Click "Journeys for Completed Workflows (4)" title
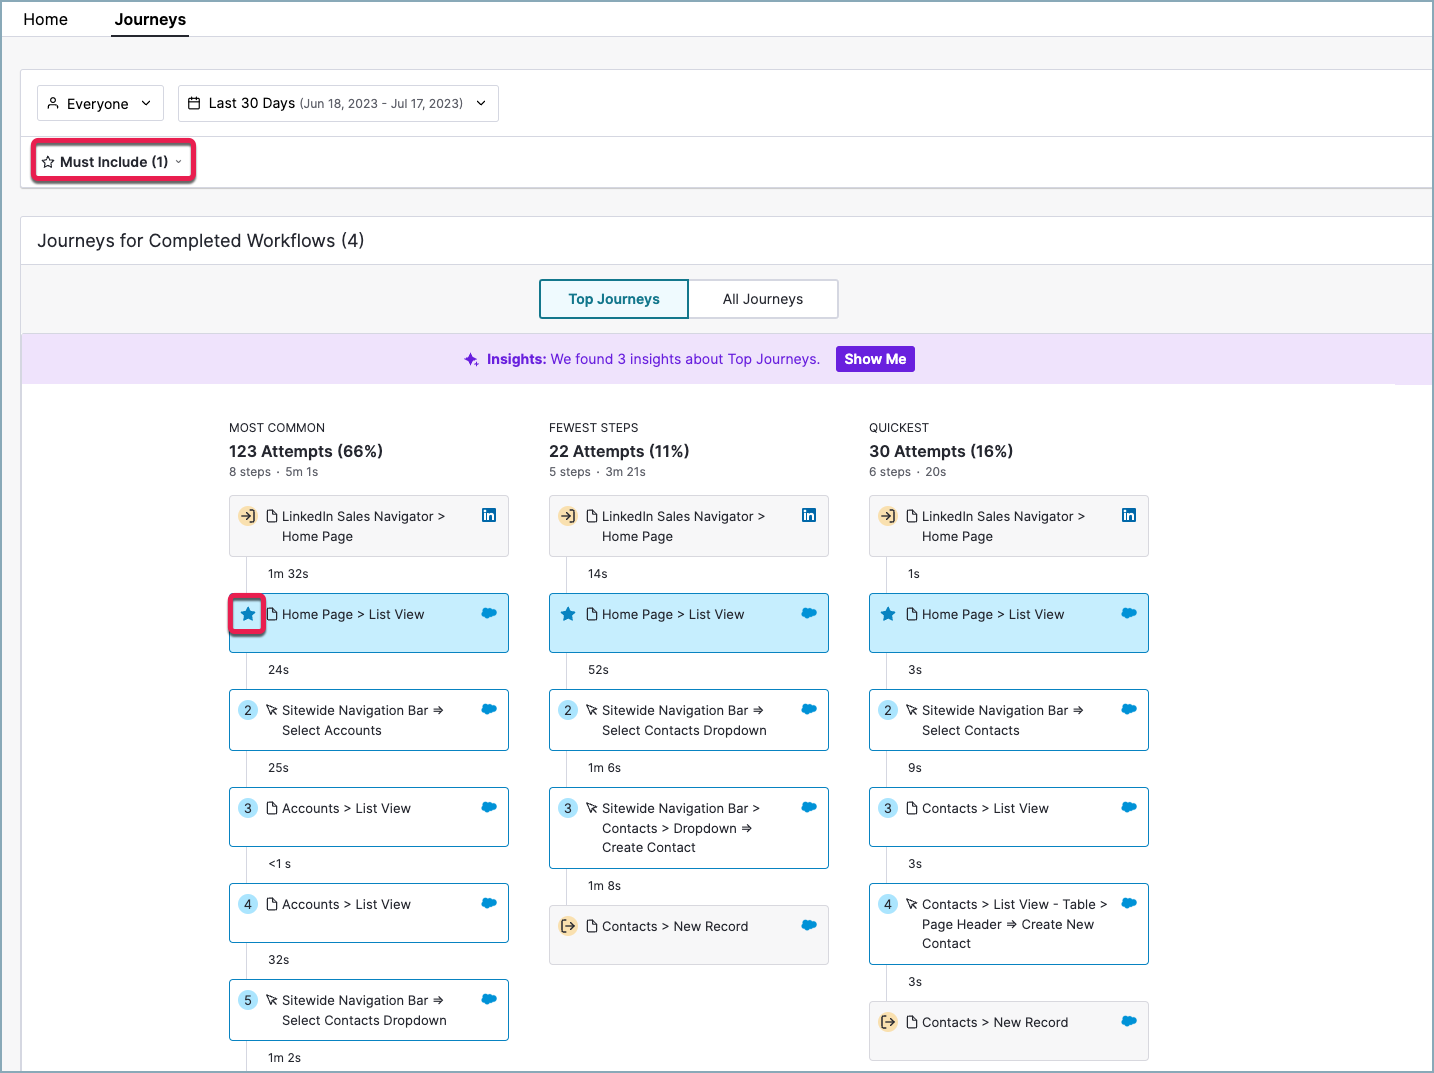 [x=201, y=241]
